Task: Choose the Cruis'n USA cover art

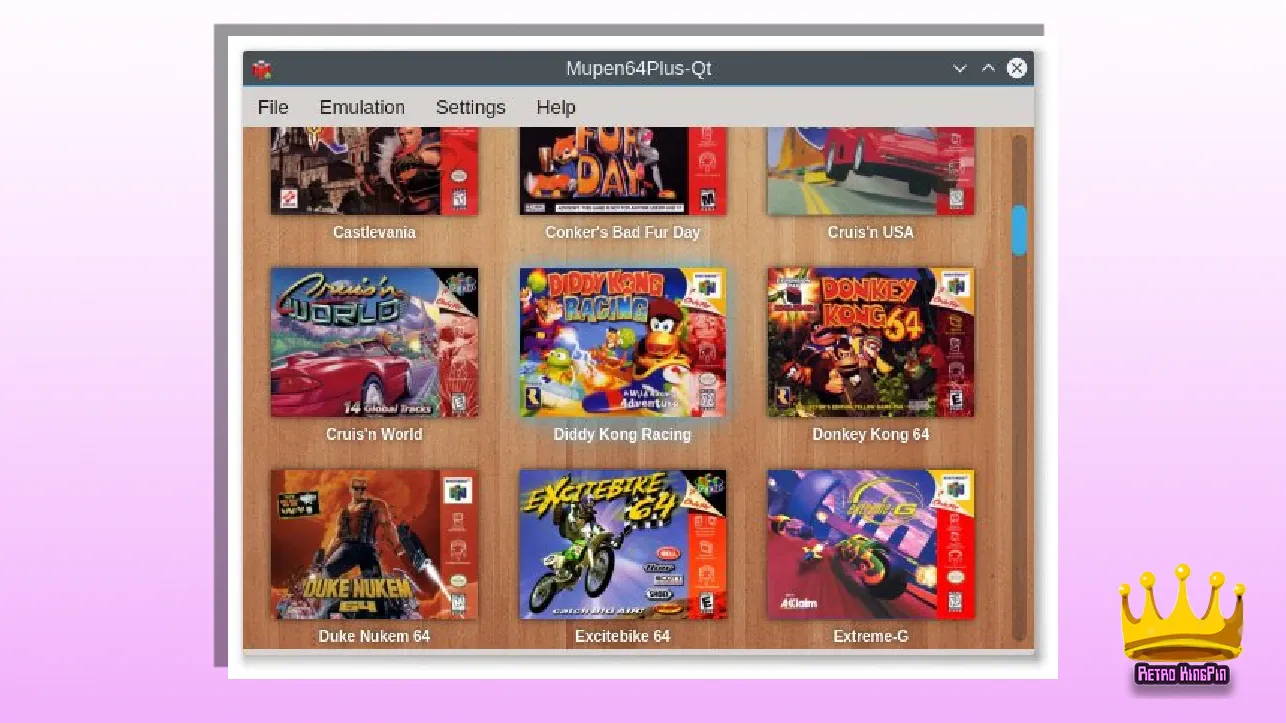Action: tap(870, 171)
